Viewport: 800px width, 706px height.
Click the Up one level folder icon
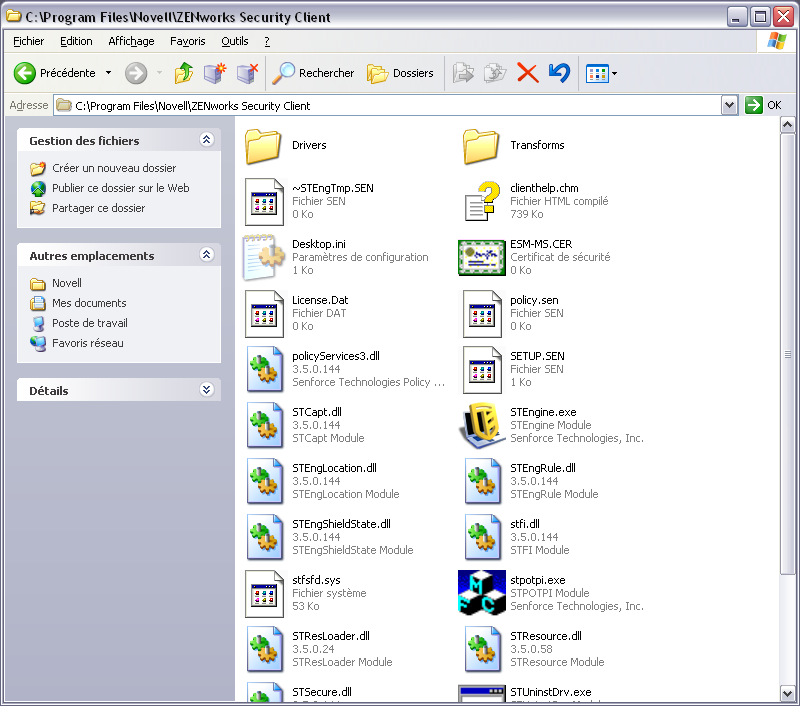point(183,73)
